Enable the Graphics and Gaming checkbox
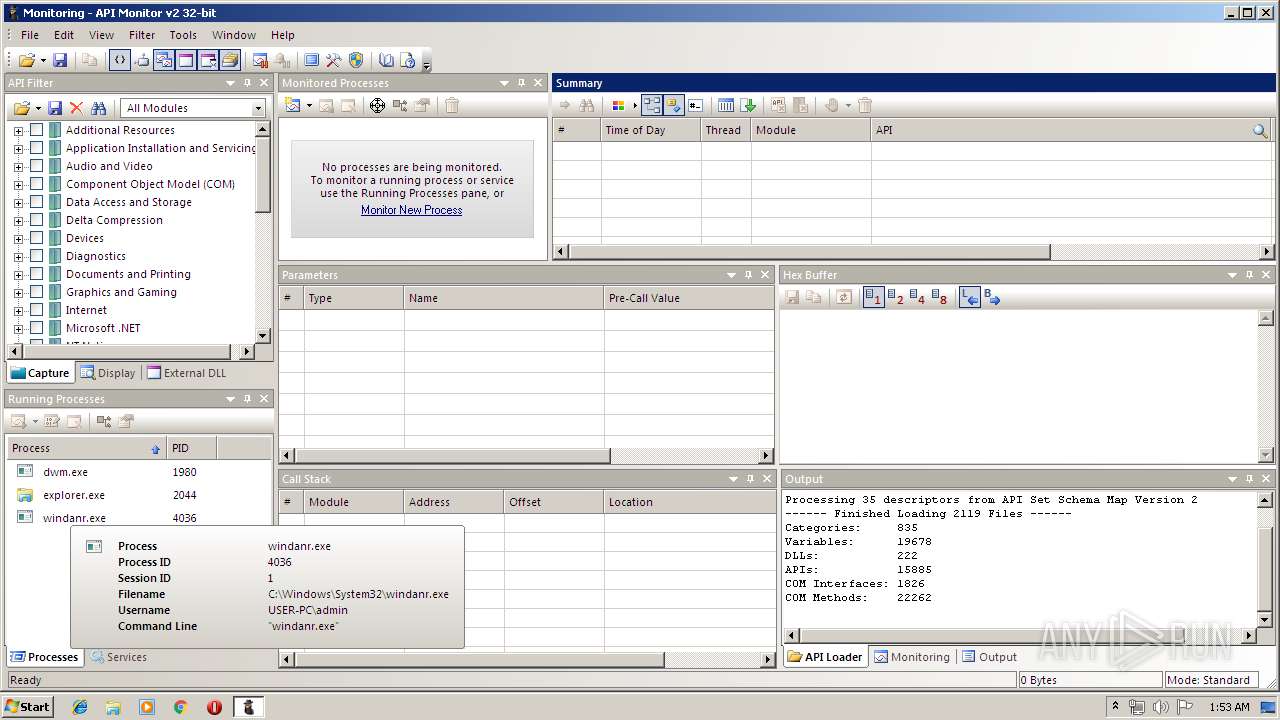 (37, 292)
